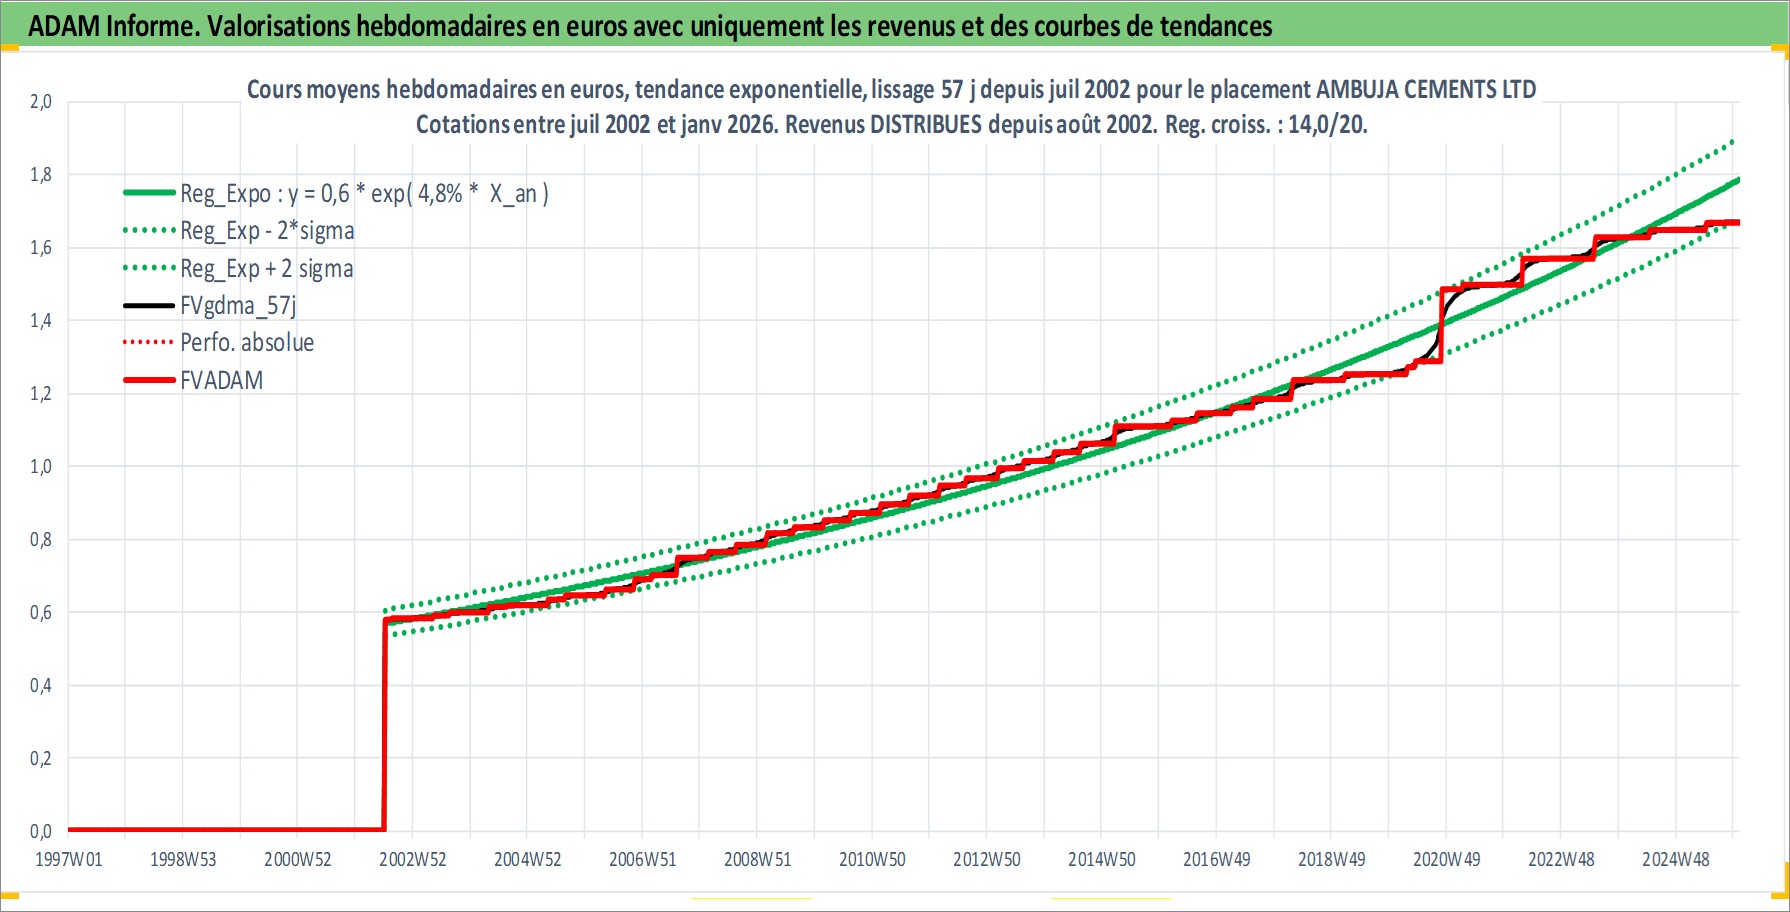Click the x-axis label 2022W48

(x=1562, y=859)
